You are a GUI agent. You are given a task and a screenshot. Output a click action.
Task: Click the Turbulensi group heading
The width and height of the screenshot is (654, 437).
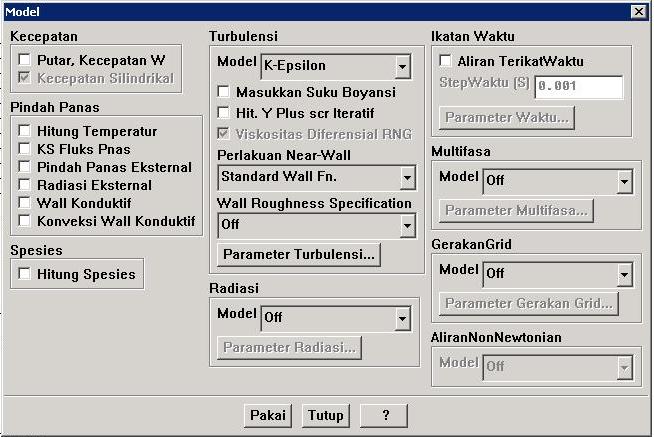(243, 36)
